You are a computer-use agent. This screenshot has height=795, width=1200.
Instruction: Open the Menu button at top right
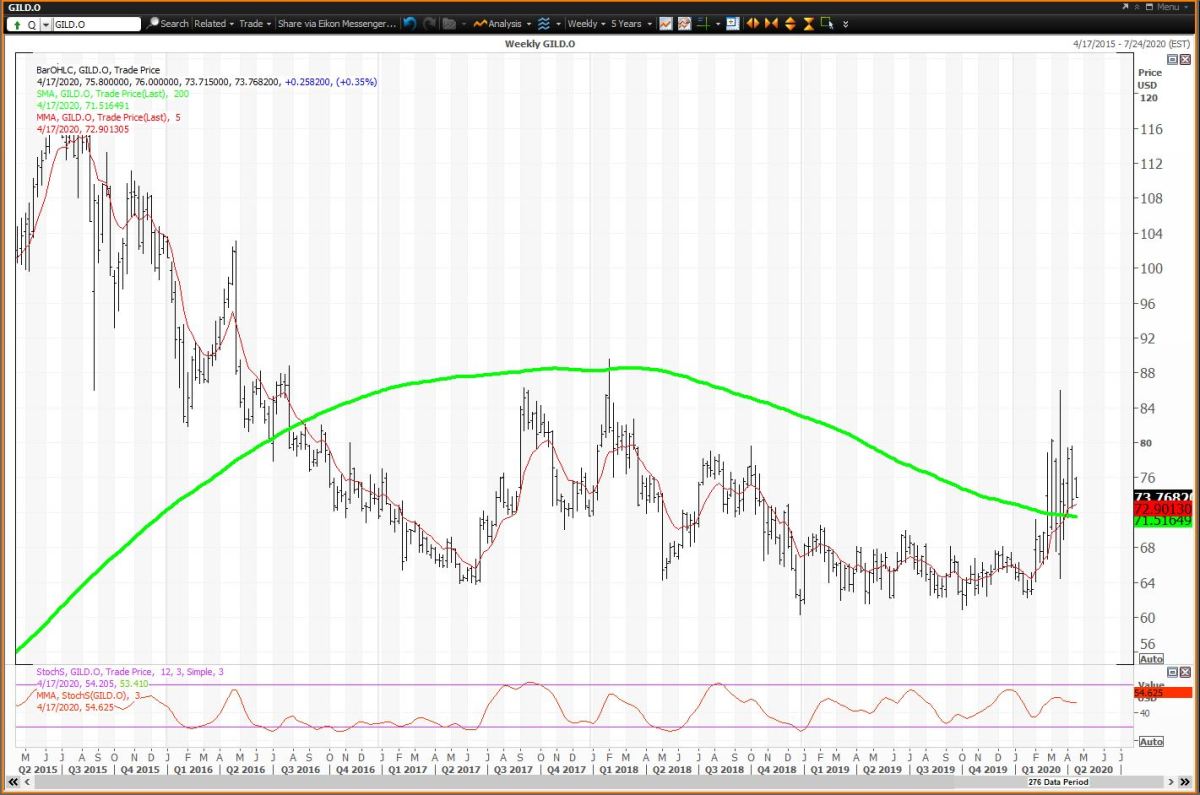point(1167,6)
